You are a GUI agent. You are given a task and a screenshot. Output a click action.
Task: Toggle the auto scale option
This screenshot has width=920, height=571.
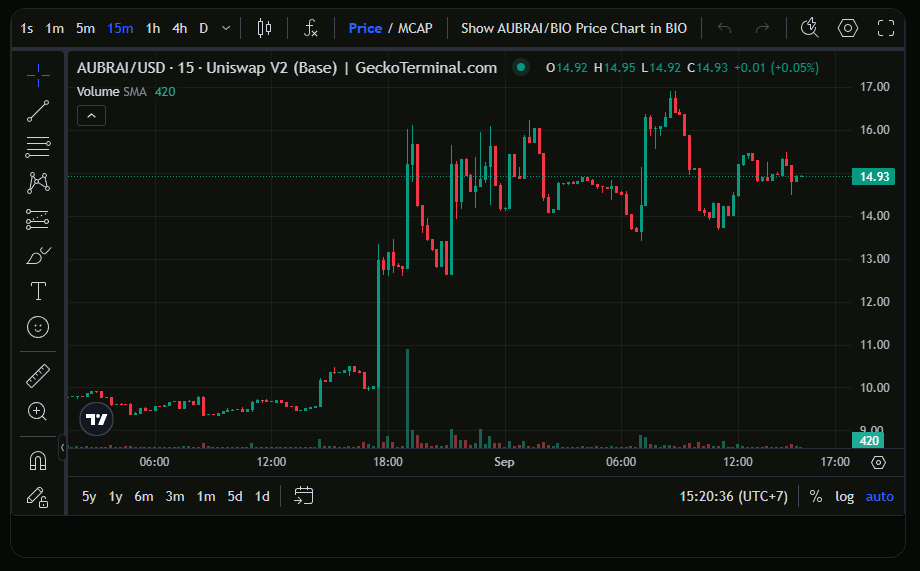coord(880,496)
